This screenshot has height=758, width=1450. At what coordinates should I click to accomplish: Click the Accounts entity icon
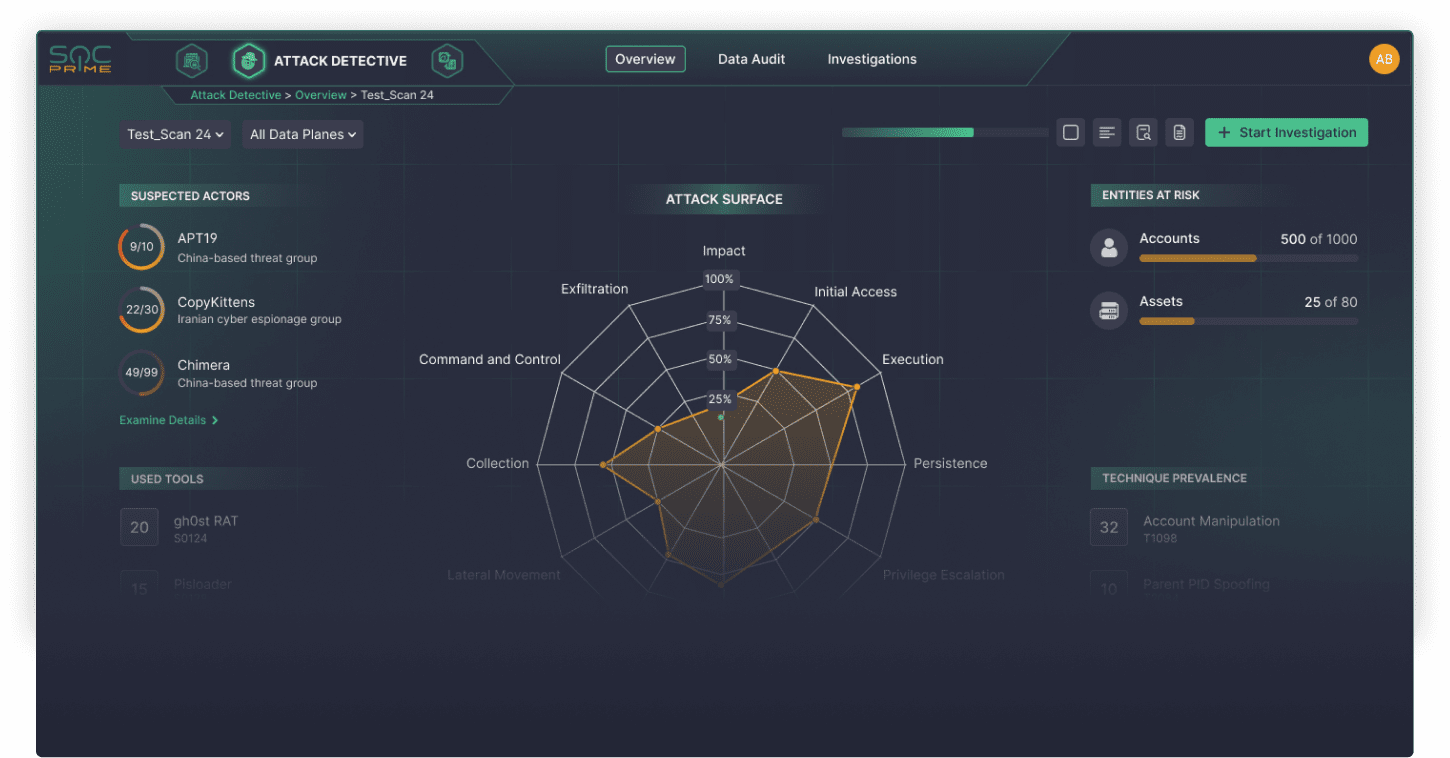click(1108, 248)
